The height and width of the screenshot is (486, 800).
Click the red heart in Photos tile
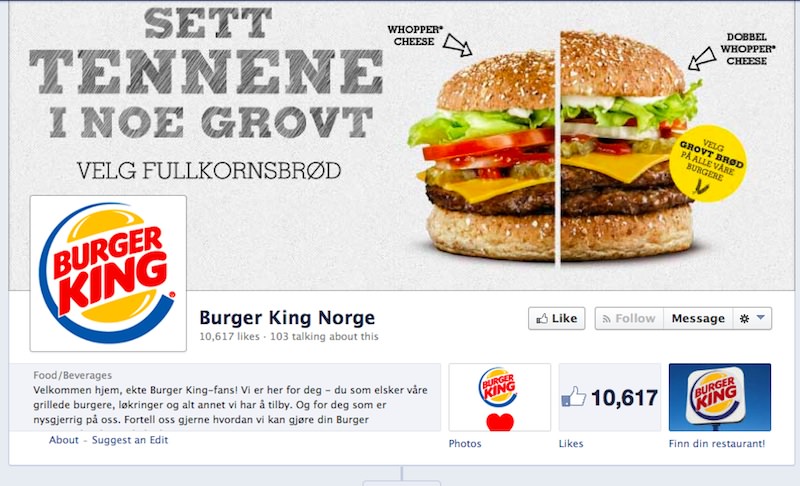click(x=500, y=422)
